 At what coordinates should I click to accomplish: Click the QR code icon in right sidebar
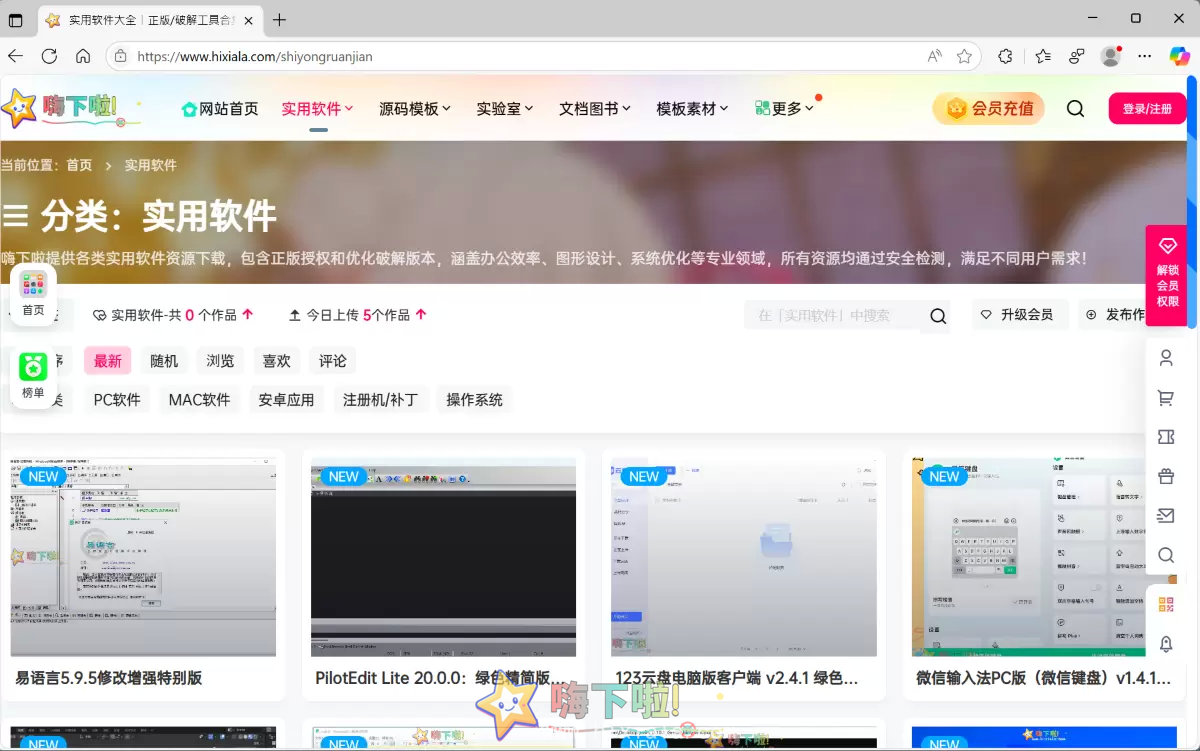click(x=1166, y=604)
